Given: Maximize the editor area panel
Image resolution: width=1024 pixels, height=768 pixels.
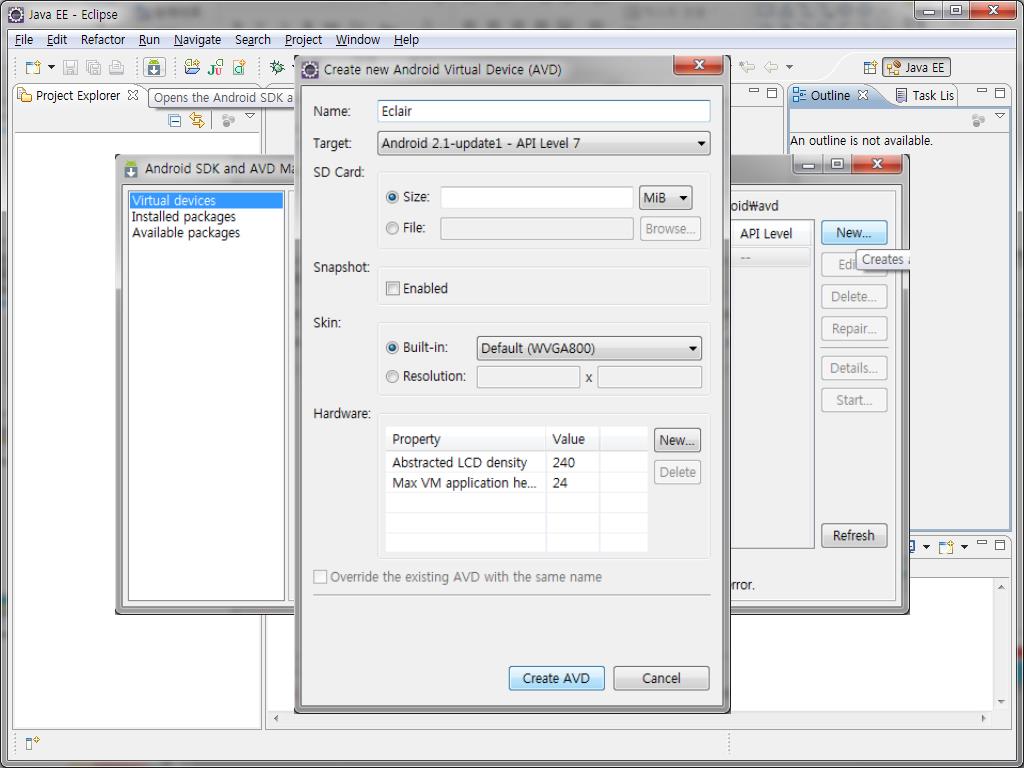Looking at the screenshot, I should [772, 93].
